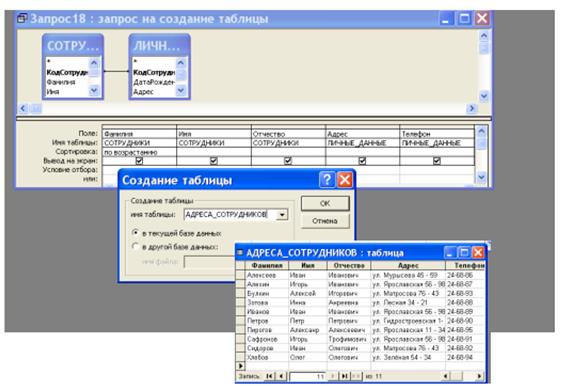567x386 pixels.
Task: Click the Отчество column header in table
Action: [x=349, y=266]
